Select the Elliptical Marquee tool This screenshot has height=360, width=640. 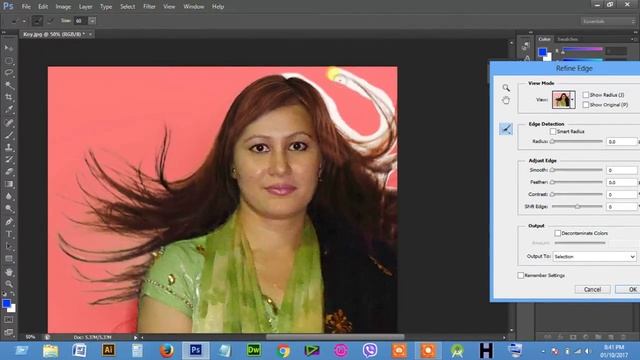point(9,61)
